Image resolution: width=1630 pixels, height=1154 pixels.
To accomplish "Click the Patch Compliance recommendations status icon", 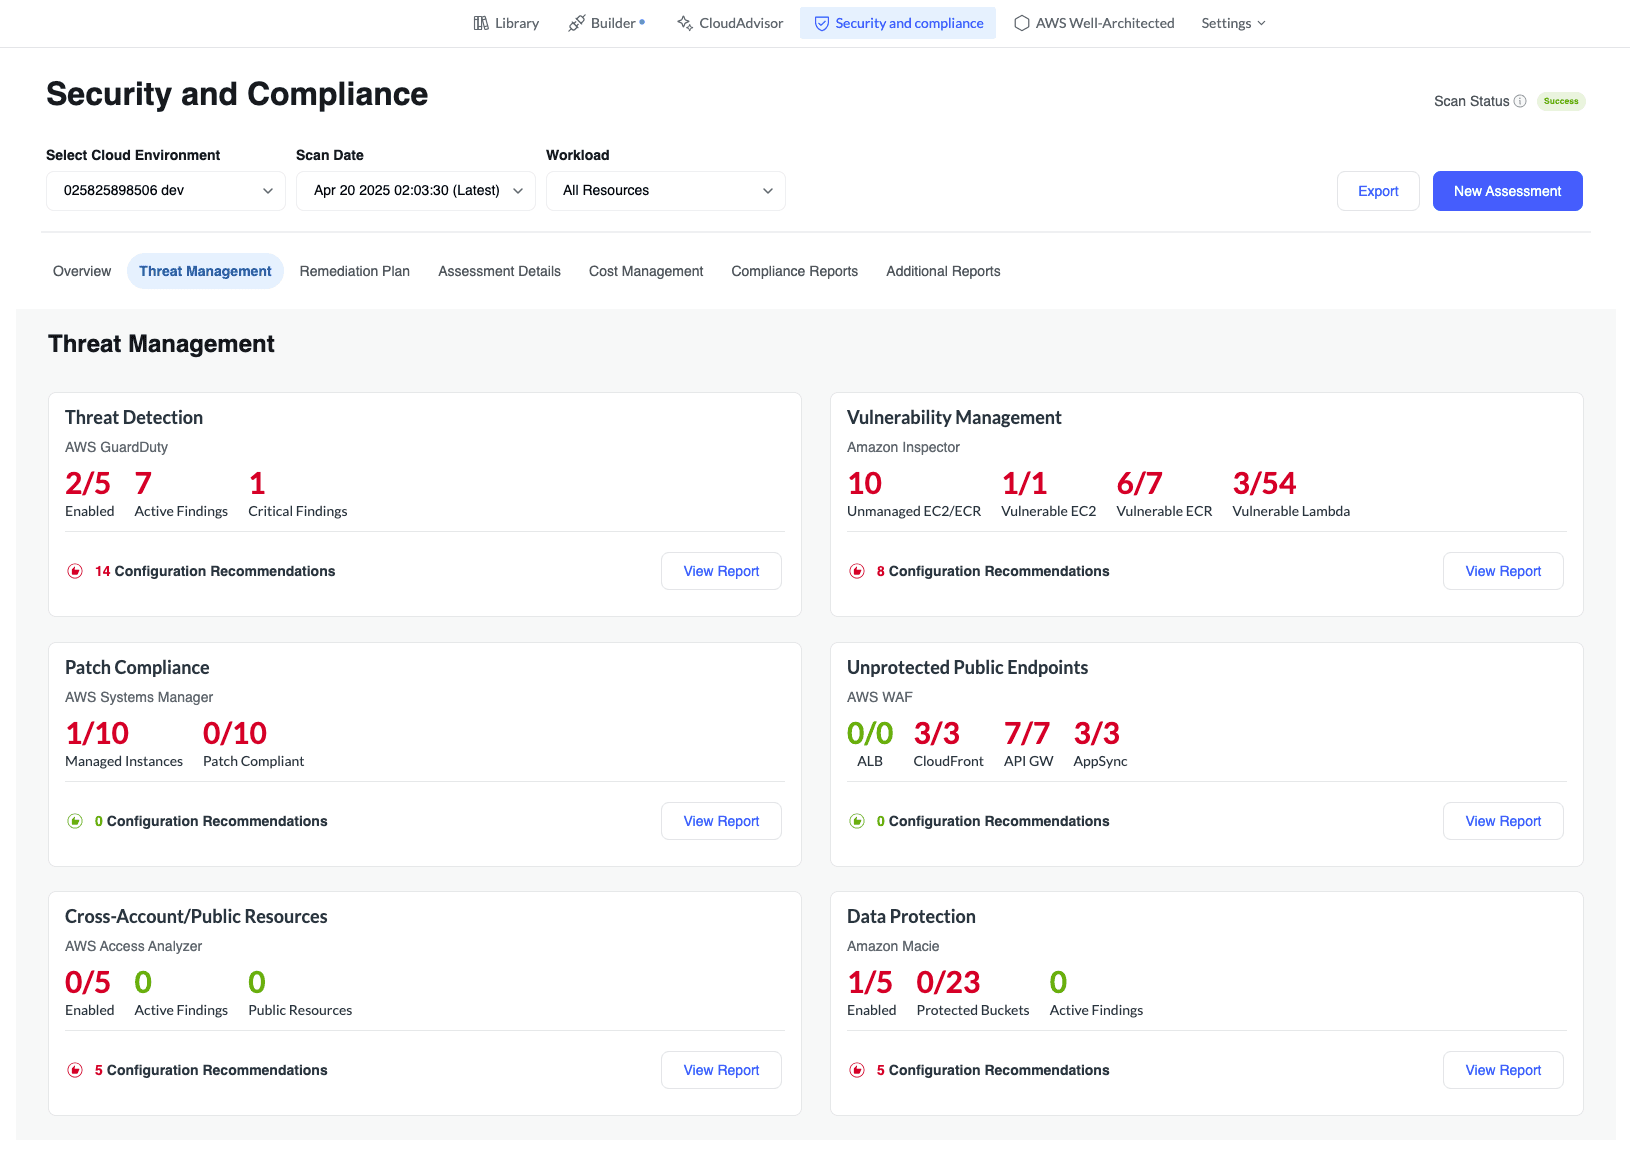I will (x=75, y=821).
